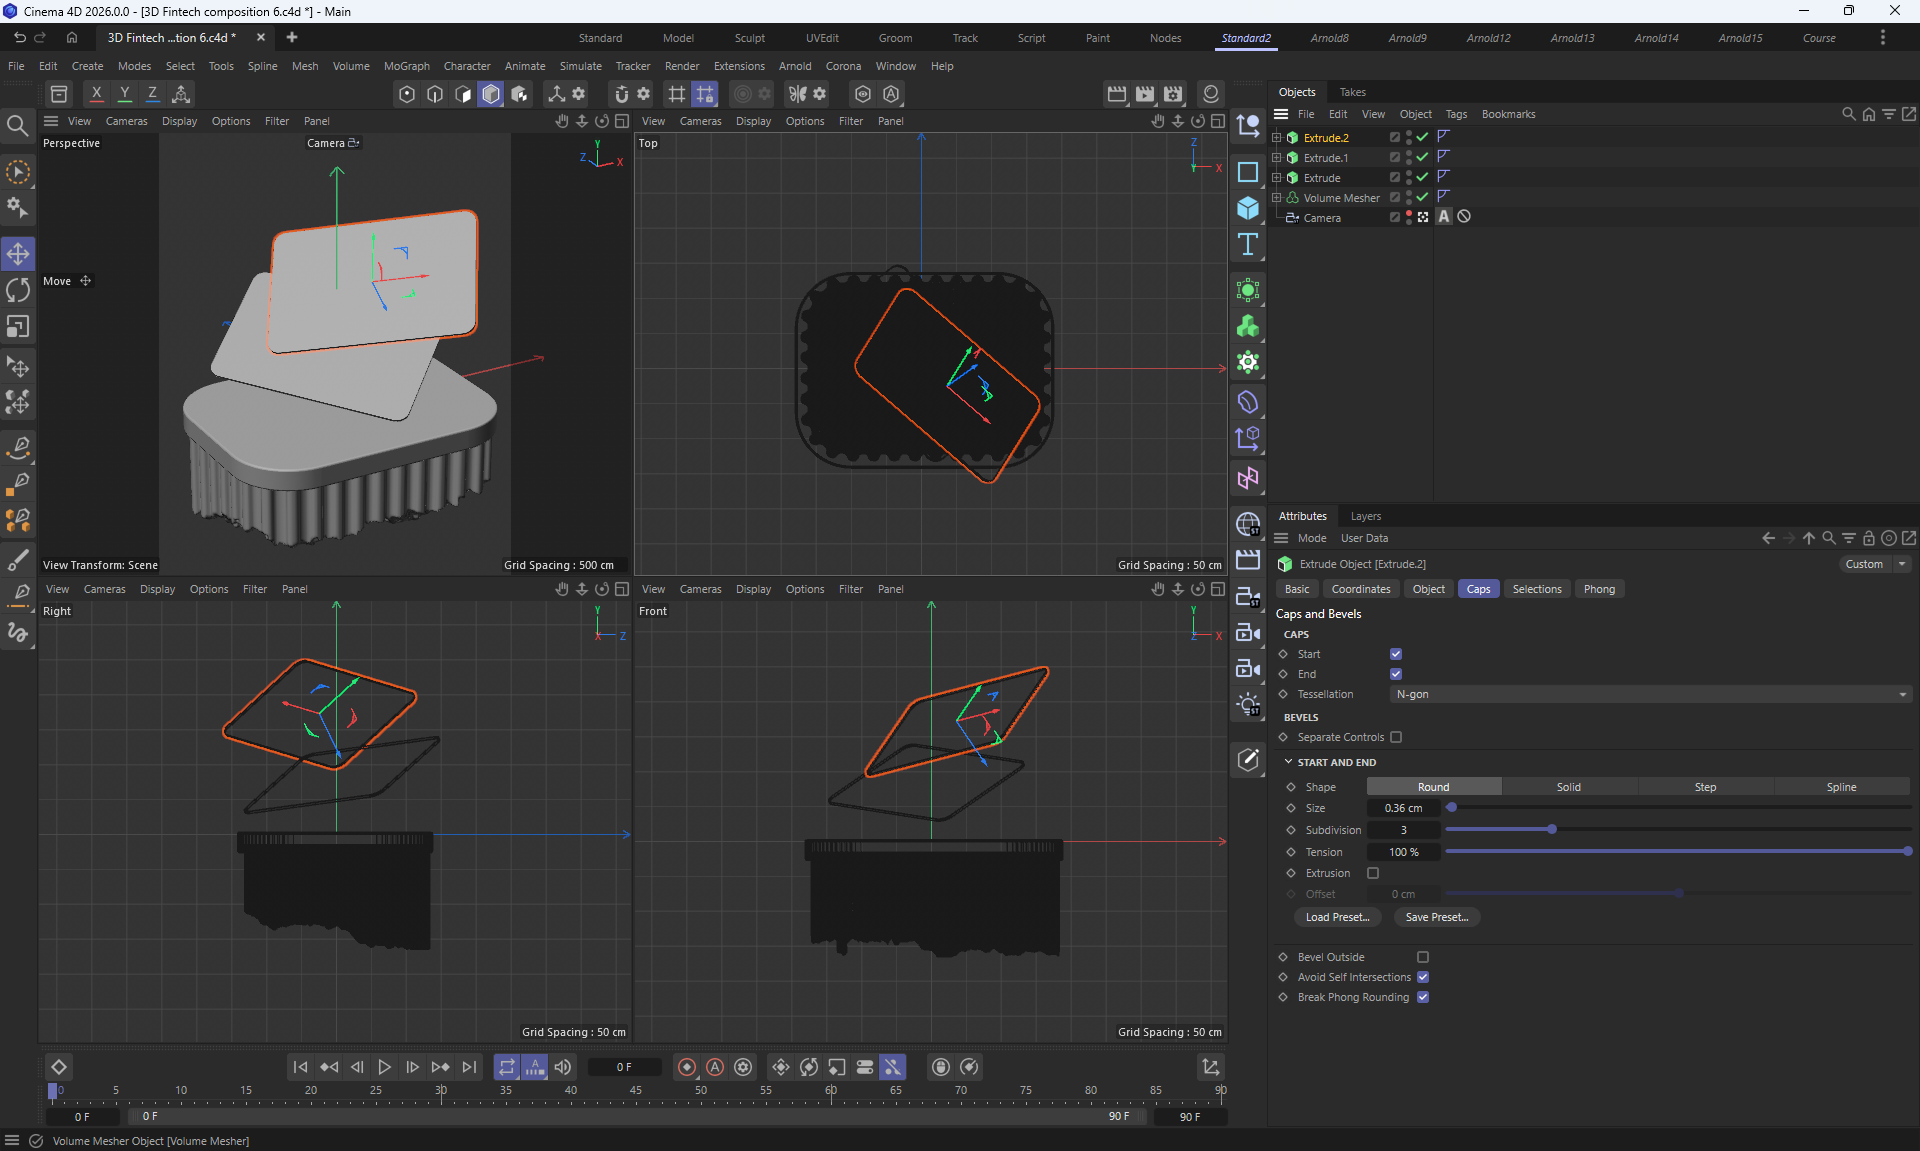Adjust the Subdivision slider handle
The image size is (1920, 1151).
1551,830
